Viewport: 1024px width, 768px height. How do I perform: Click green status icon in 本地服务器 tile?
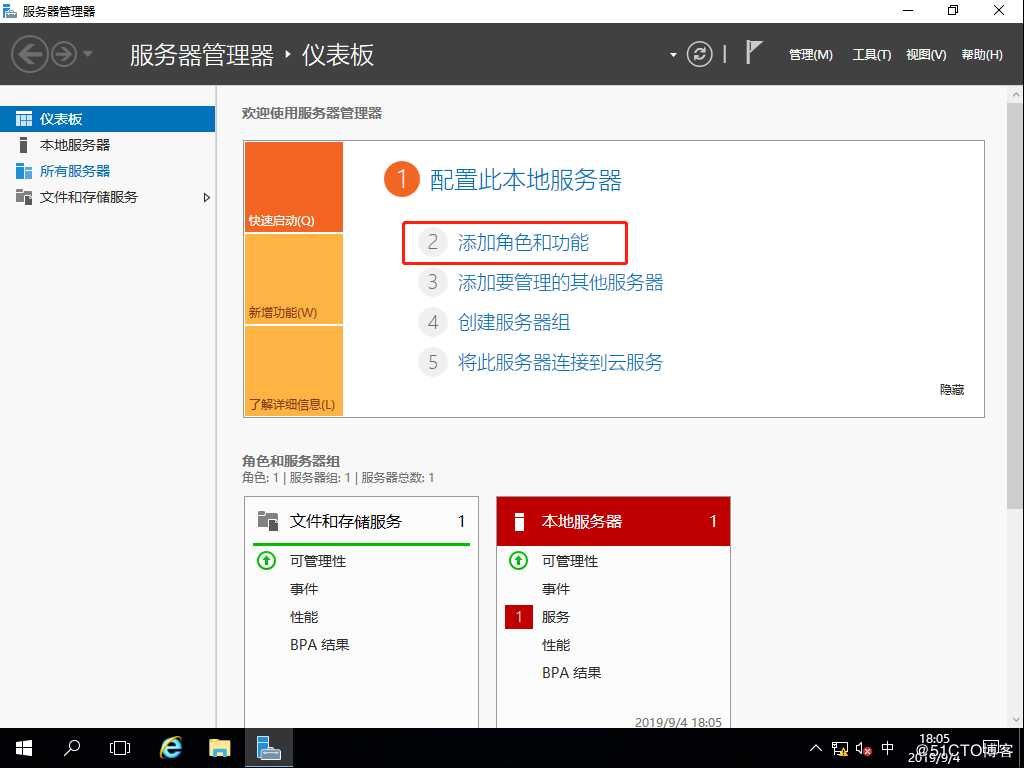click(x=519, y=560)
